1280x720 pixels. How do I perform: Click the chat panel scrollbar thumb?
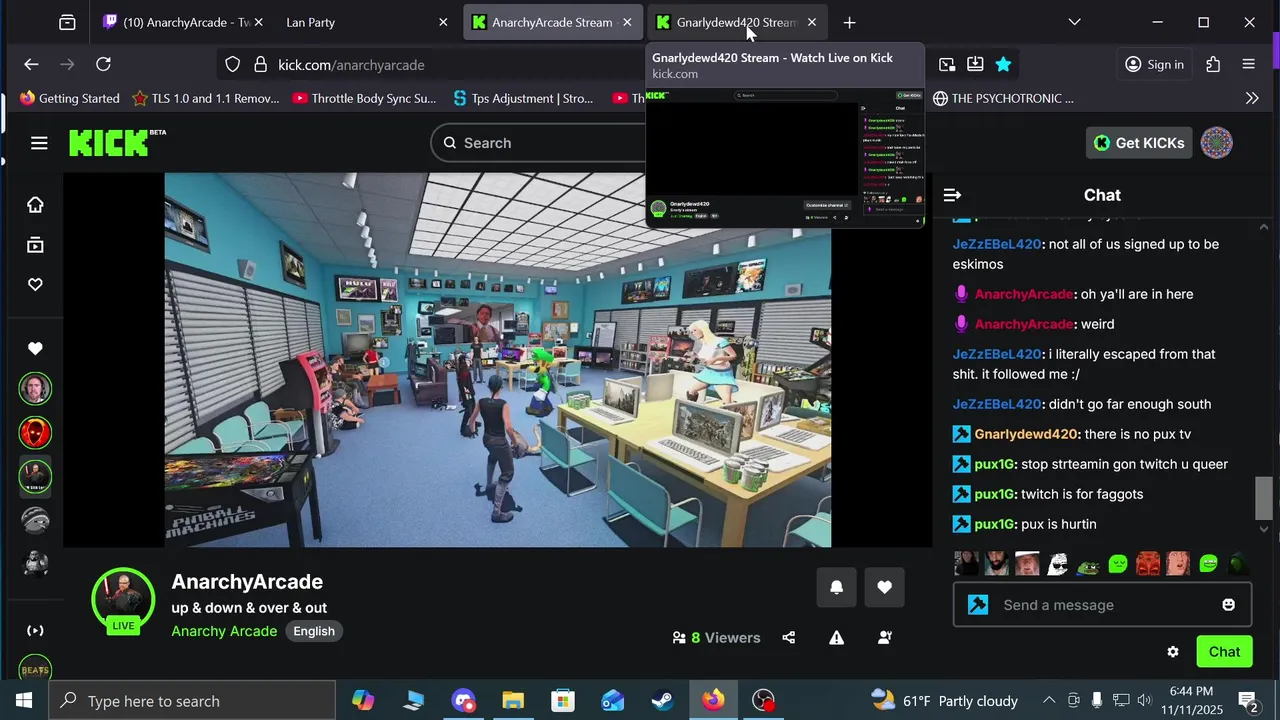1264,498
